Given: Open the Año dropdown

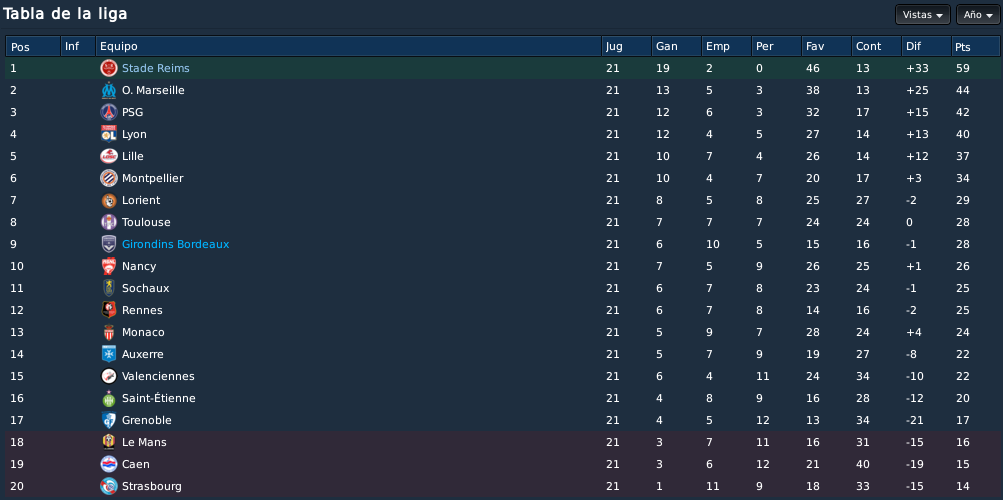Looking at the screenshot, I should coord(977,15).
